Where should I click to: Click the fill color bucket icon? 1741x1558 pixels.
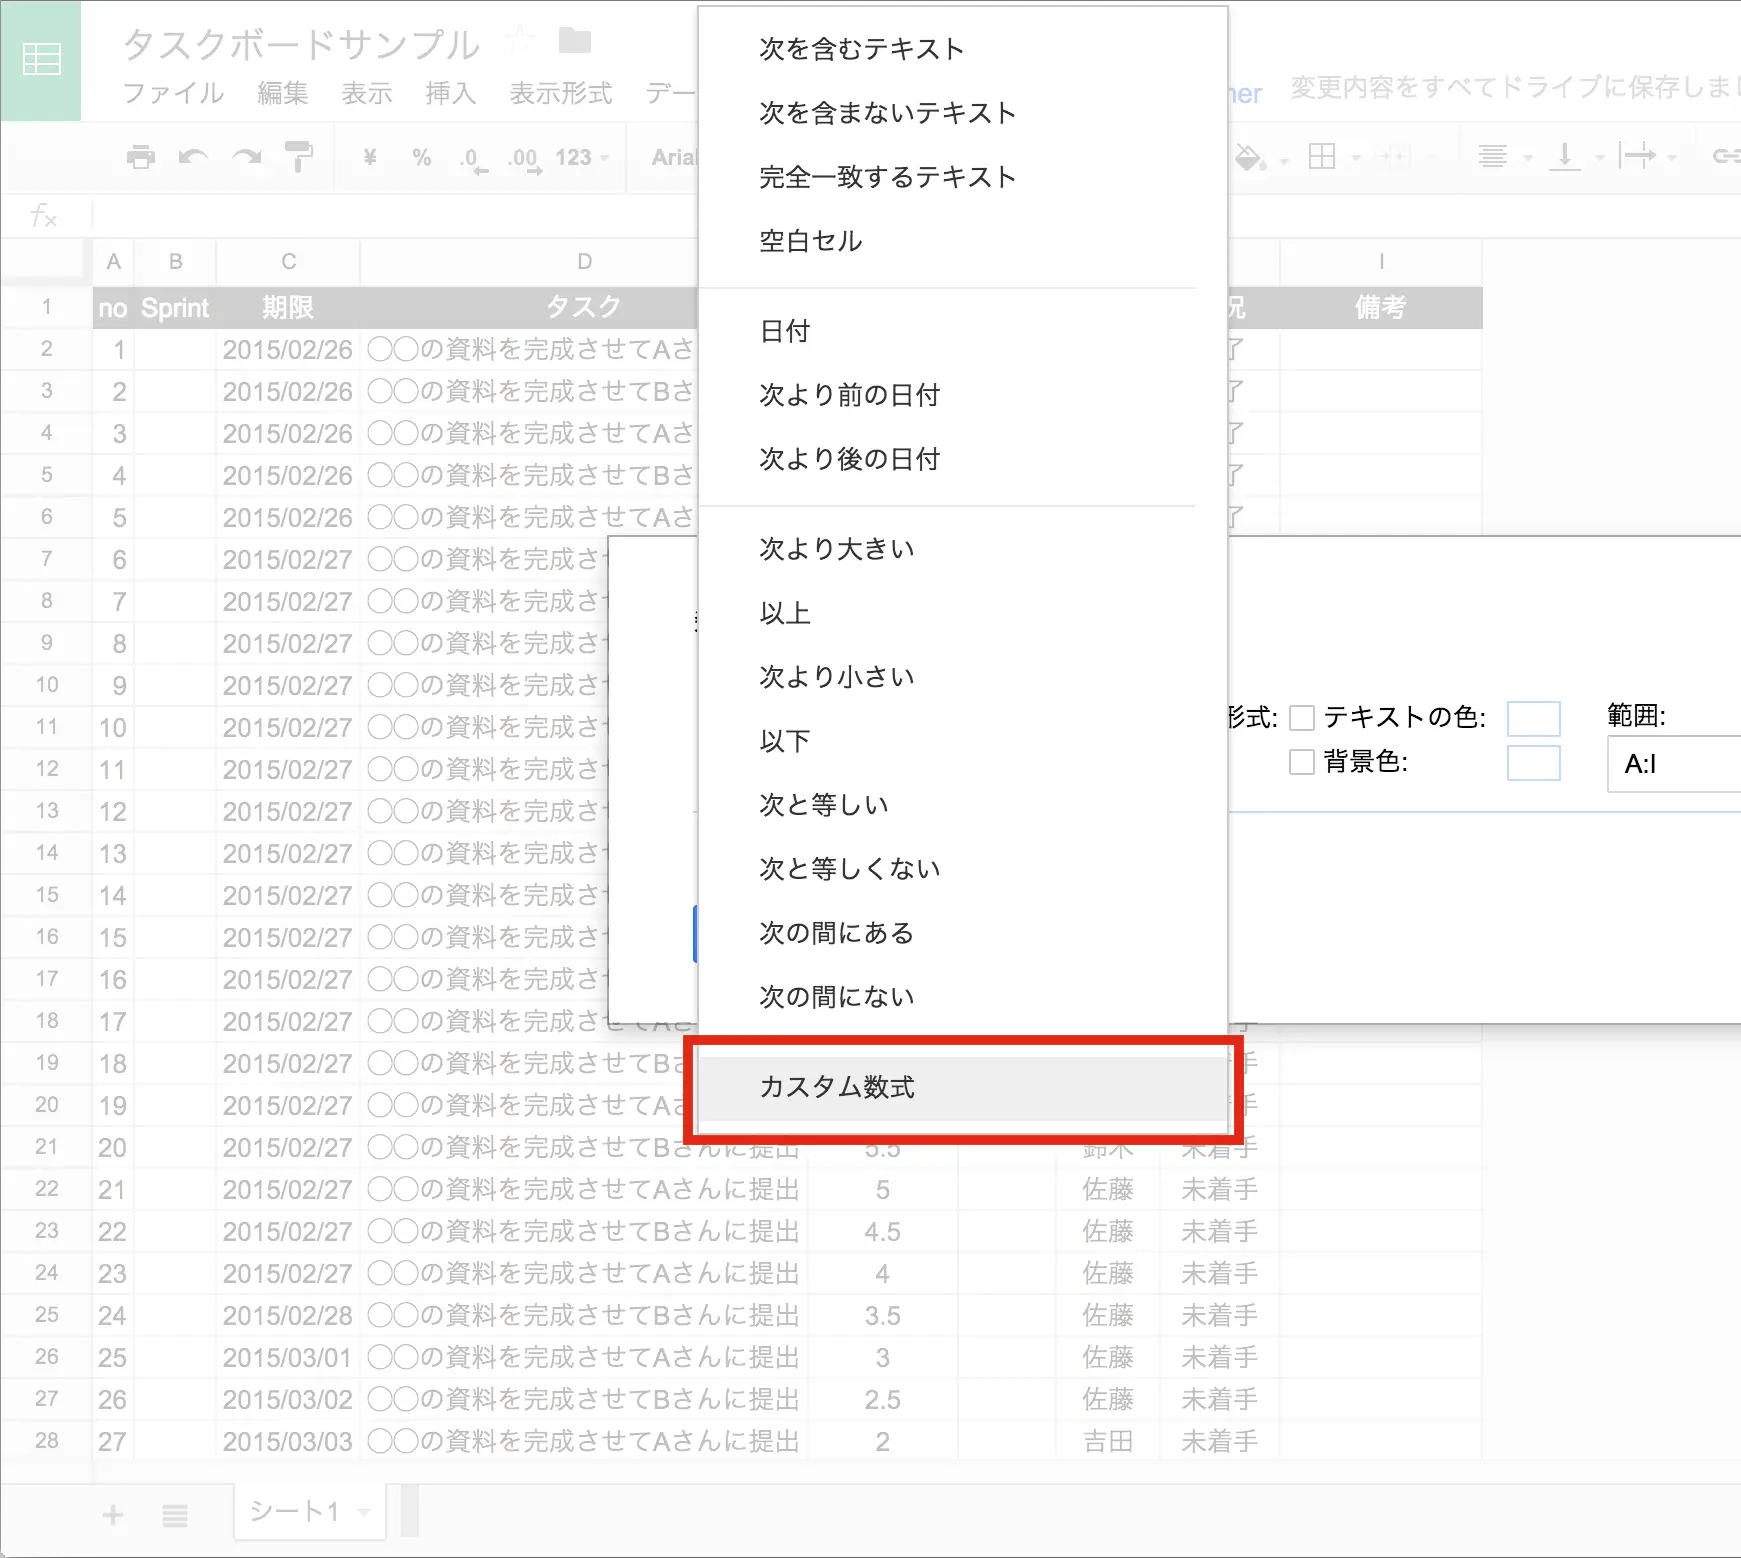click(1250, 157)
